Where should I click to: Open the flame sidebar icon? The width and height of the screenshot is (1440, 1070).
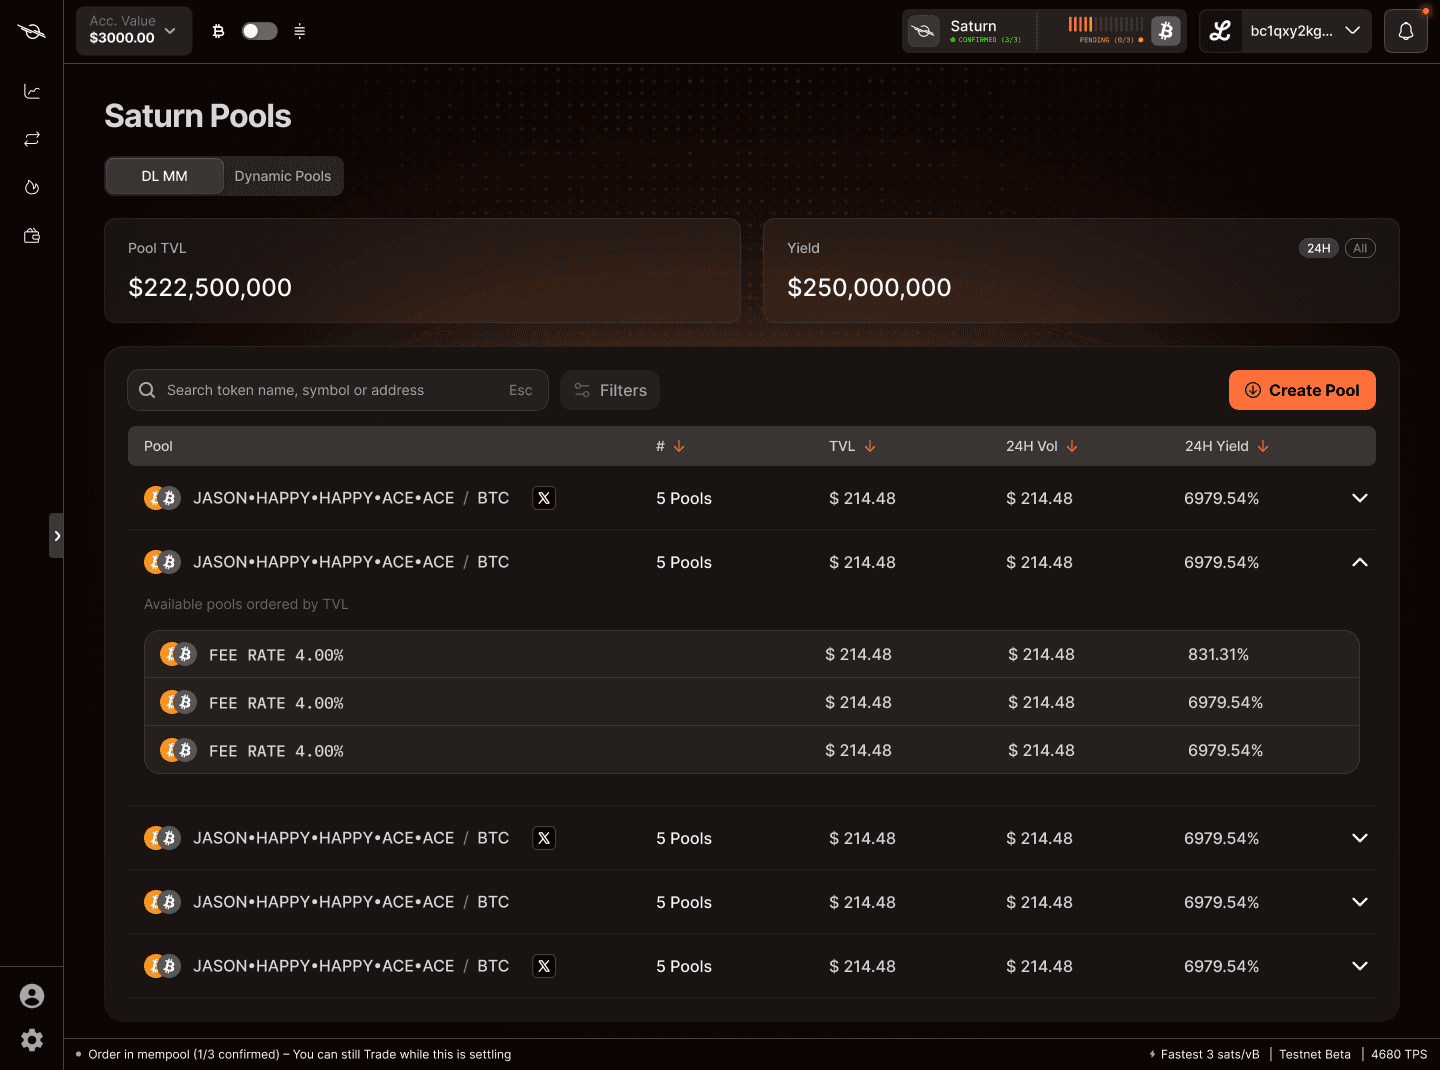pyautogui.click(x=32, y=187)
